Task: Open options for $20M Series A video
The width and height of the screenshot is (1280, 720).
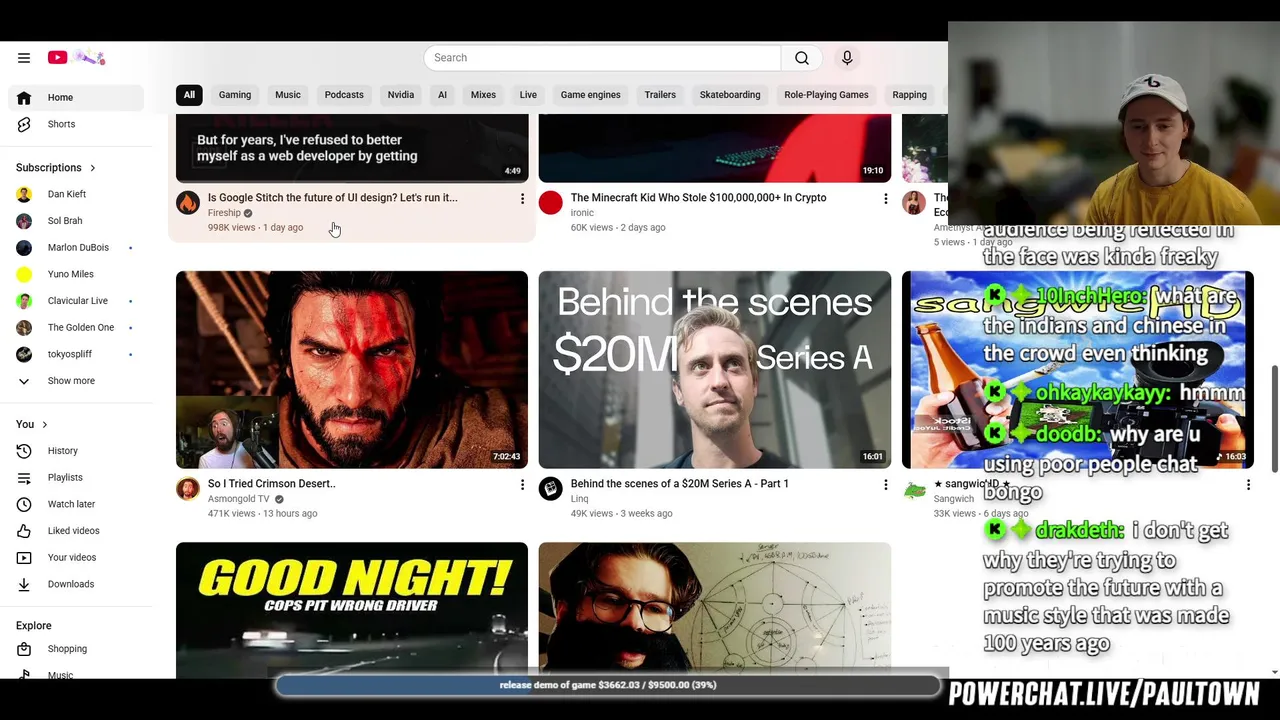Action: (x=885, y=485)
